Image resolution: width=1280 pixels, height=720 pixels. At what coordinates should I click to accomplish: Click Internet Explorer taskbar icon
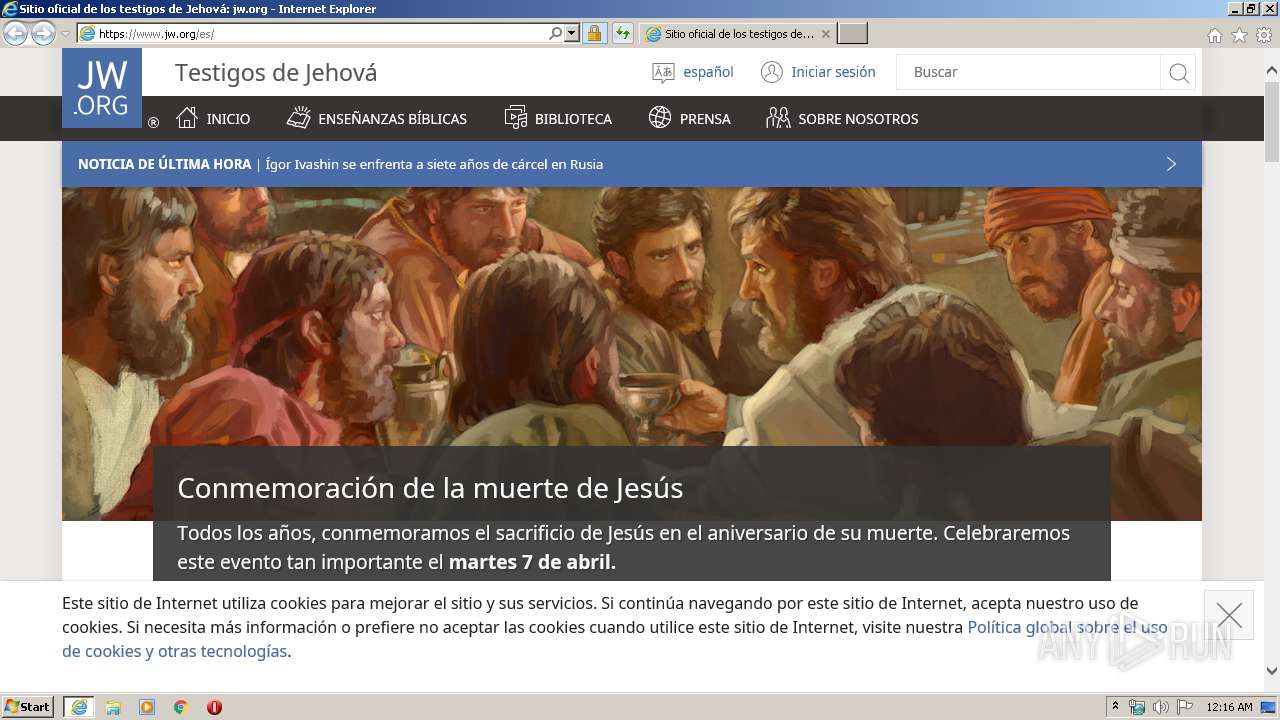(79, 707)
